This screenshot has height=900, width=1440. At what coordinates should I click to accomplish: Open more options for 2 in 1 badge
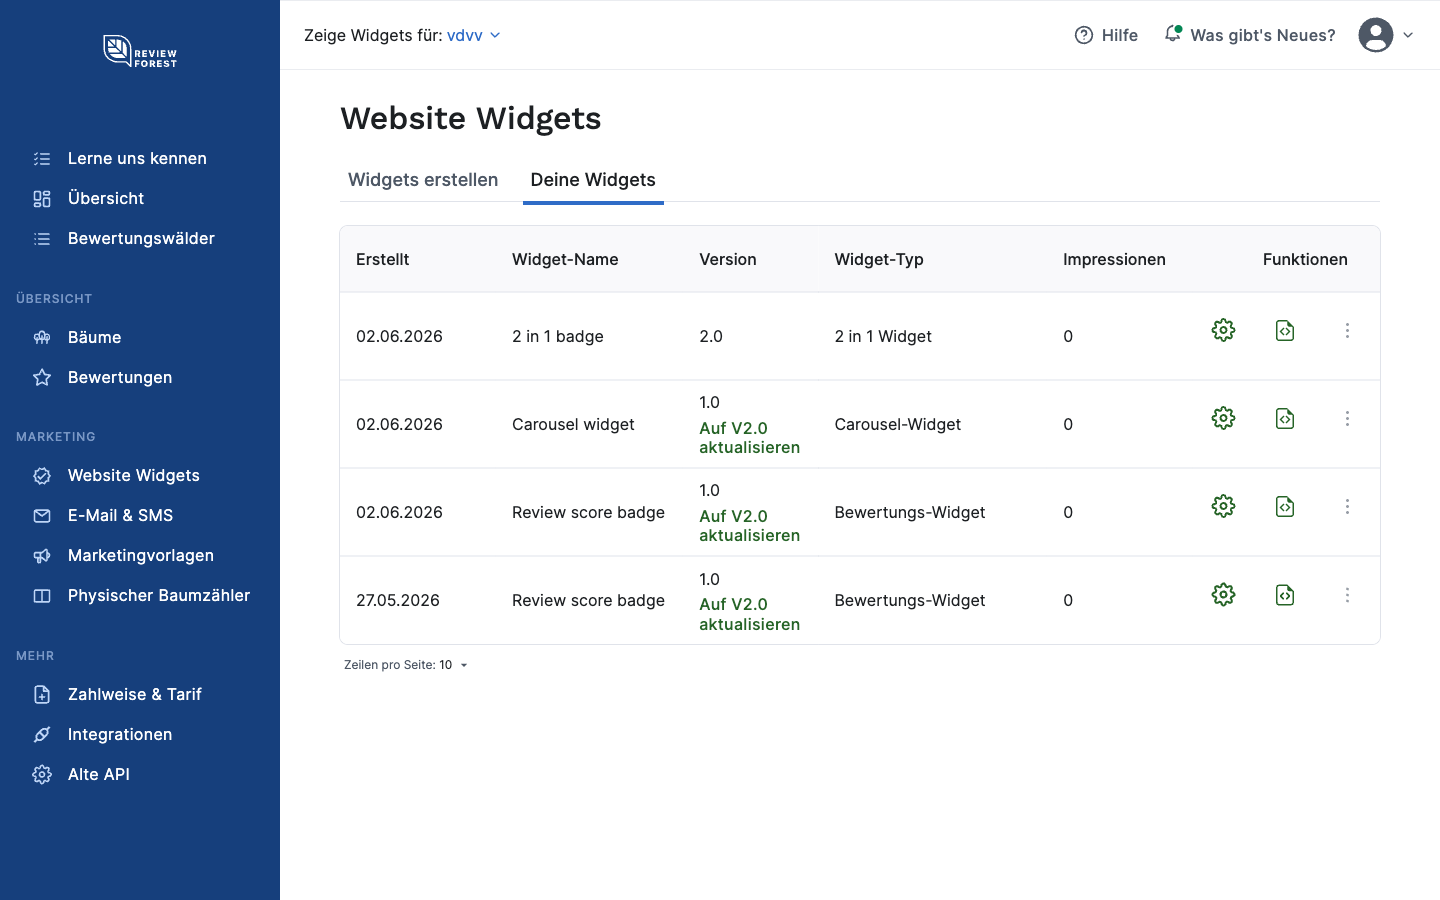[1347, 330]
